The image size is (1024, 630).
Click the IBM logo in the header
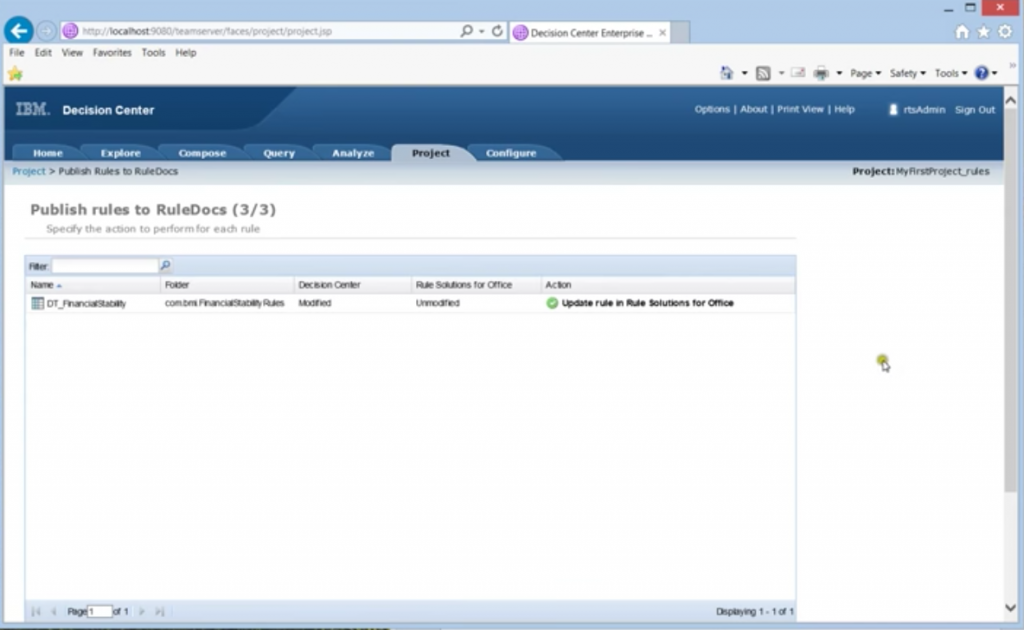33,109
